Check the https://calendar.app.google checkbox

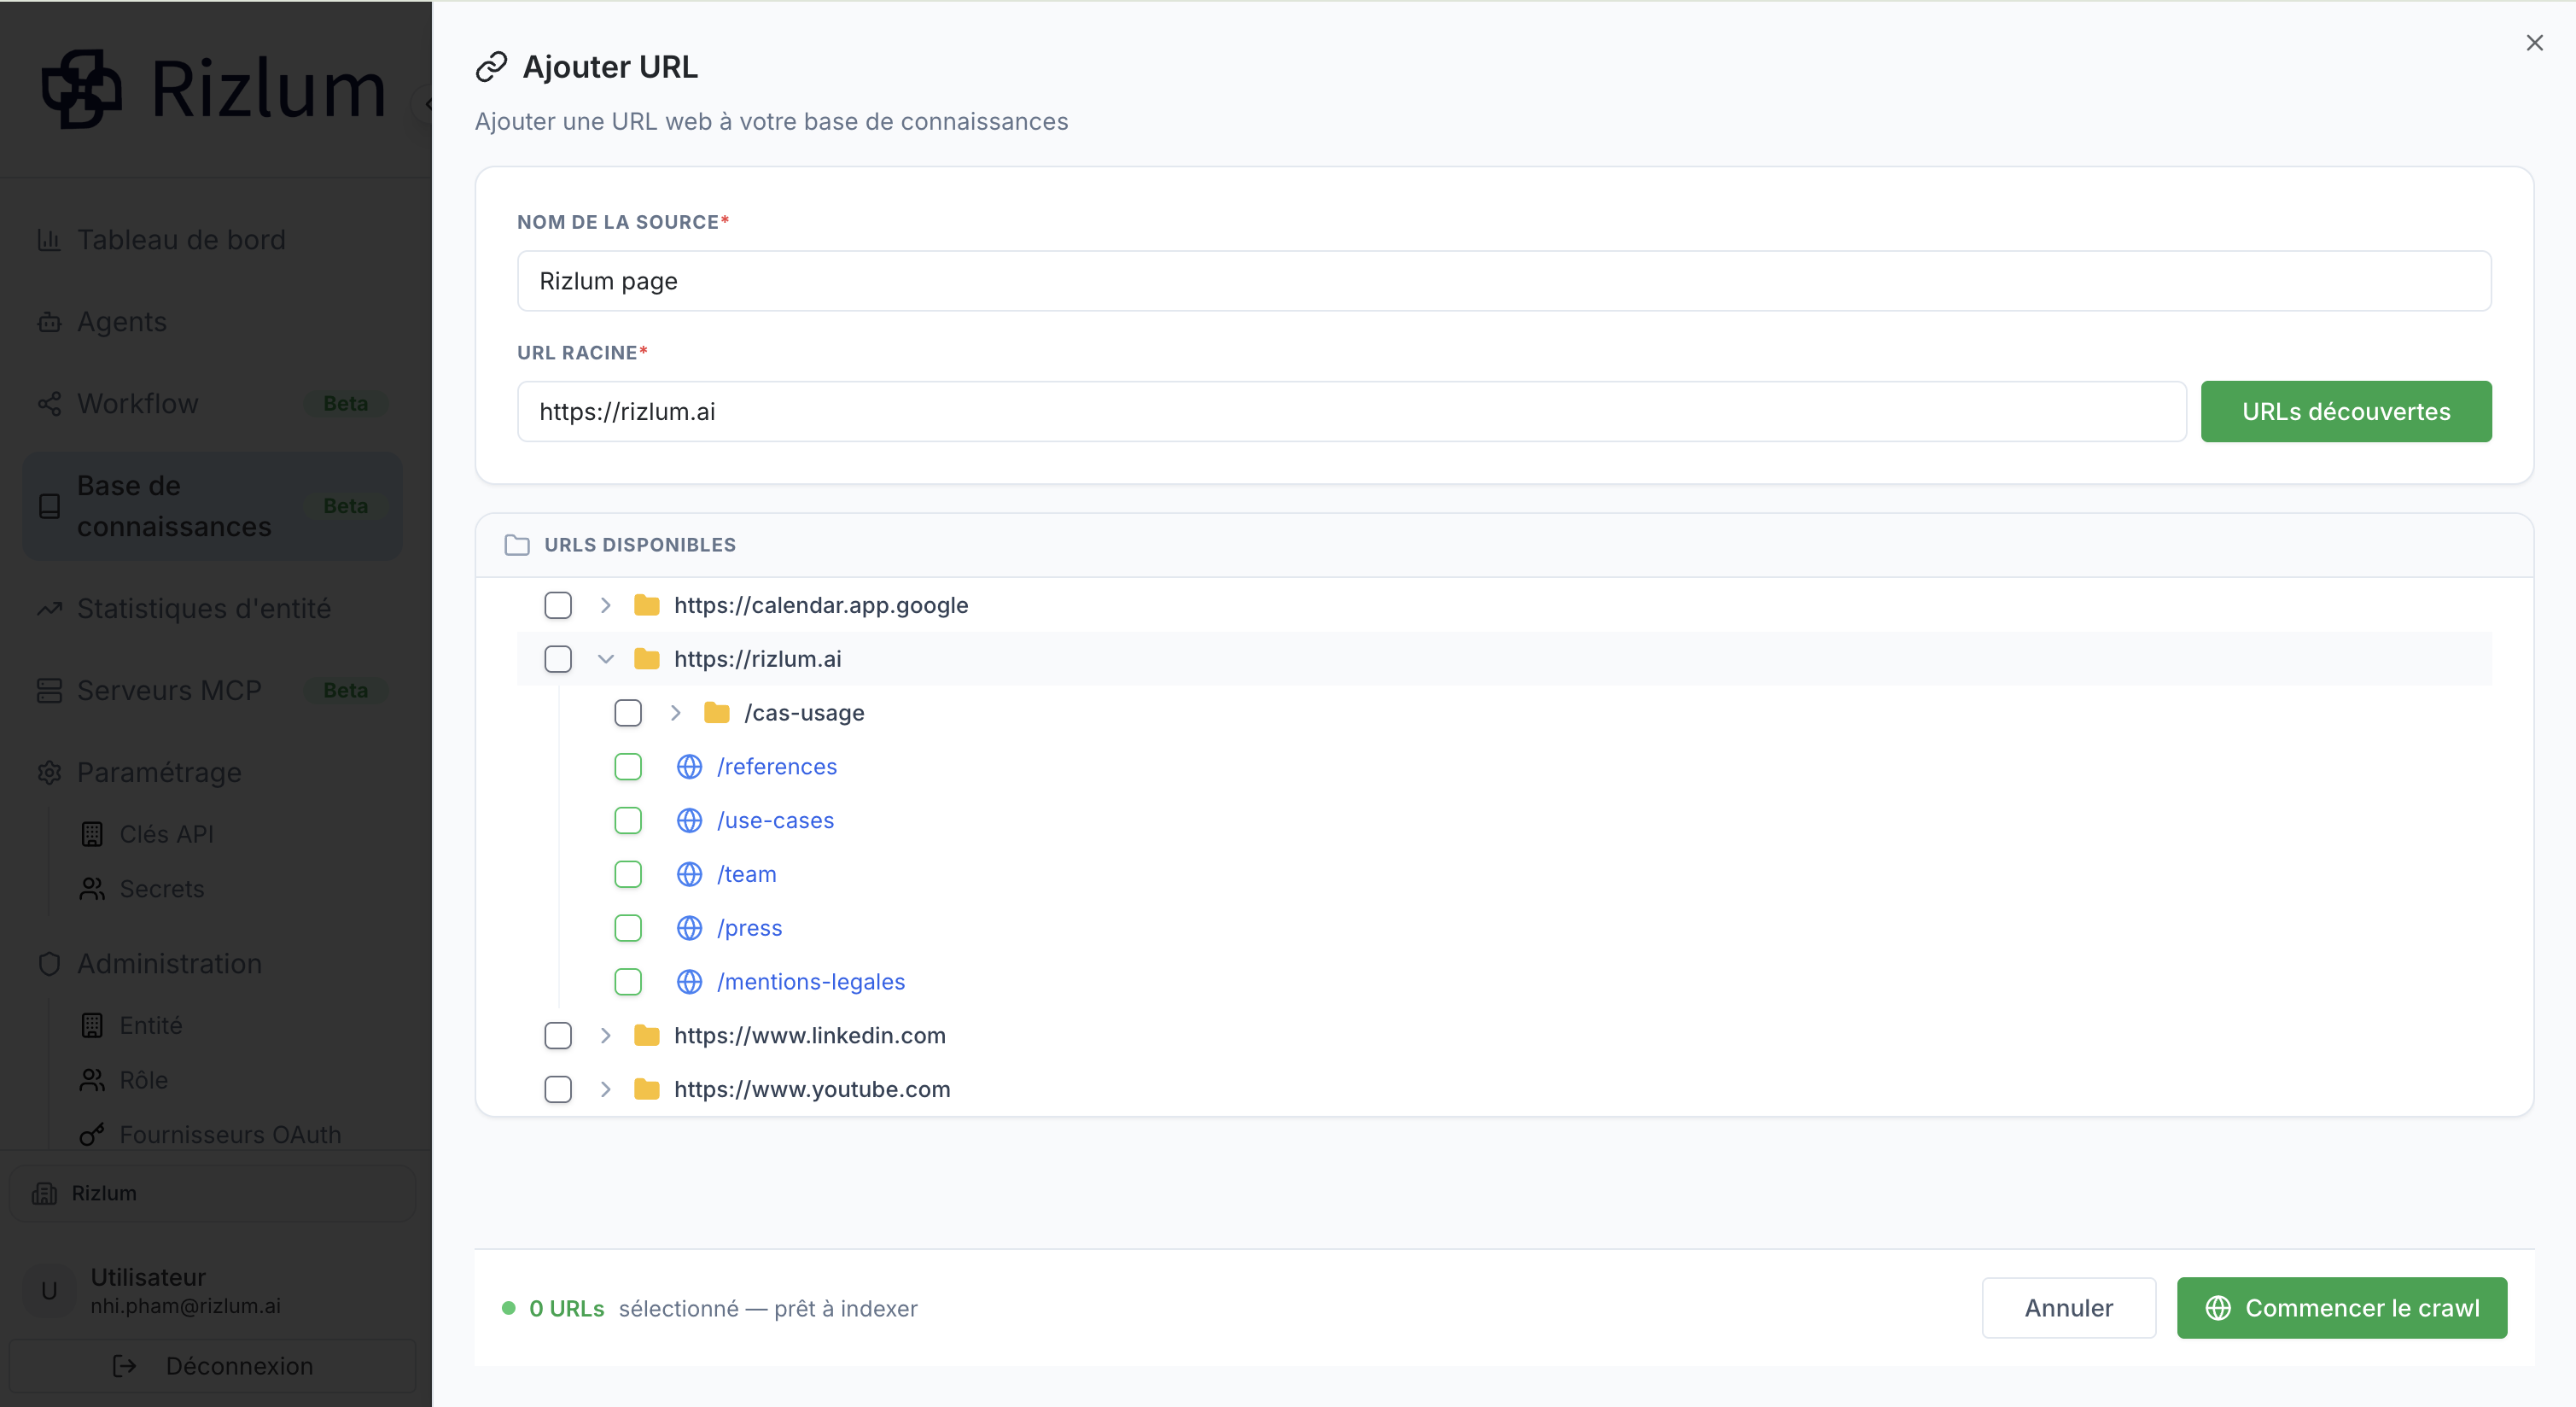(558, 605)
